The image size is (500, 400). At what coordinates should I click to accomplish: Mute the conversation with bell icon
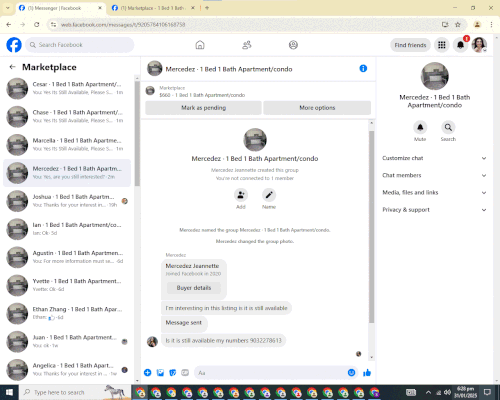coord(420,127)
